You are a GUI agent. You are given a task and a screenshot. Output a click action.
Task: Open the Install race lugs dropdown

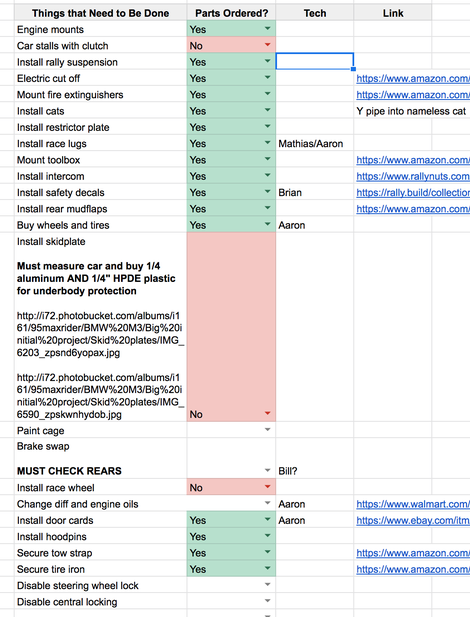268,143
